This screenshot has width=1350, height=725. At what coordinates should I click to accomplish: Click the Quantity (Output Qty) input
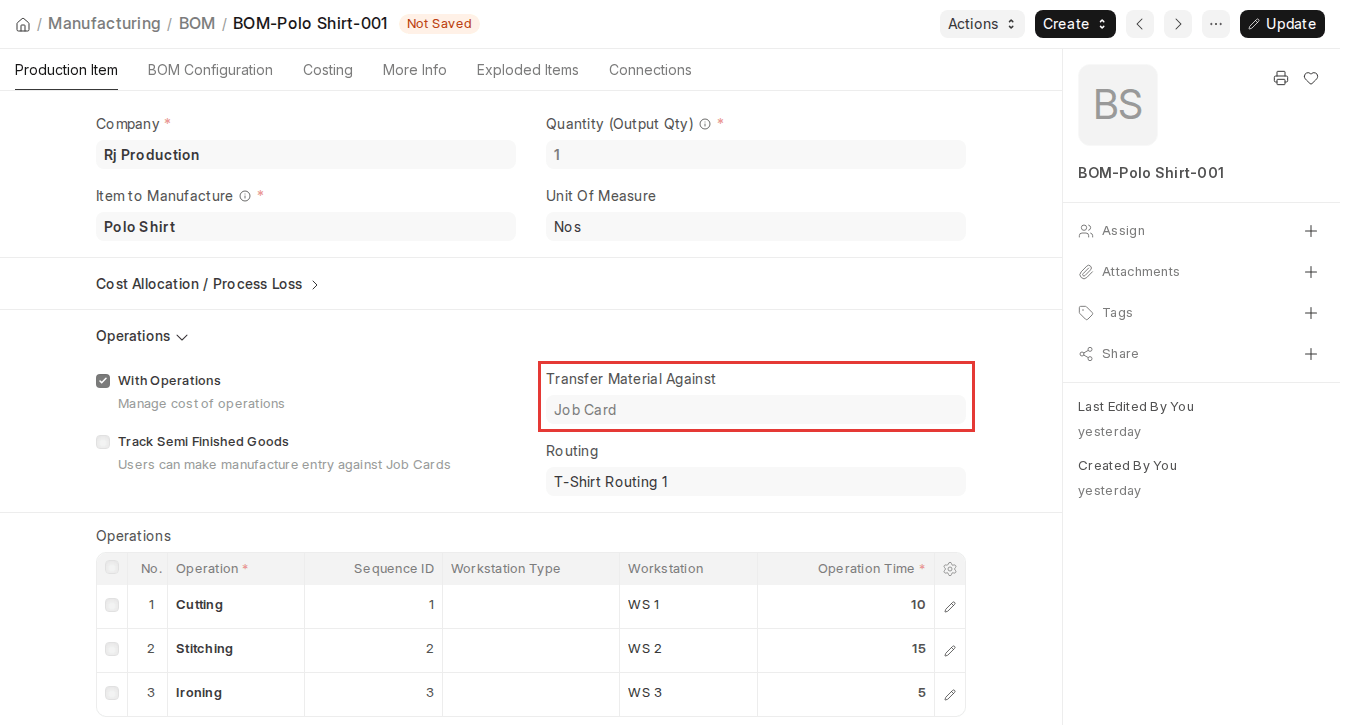[x=756, y=155]
